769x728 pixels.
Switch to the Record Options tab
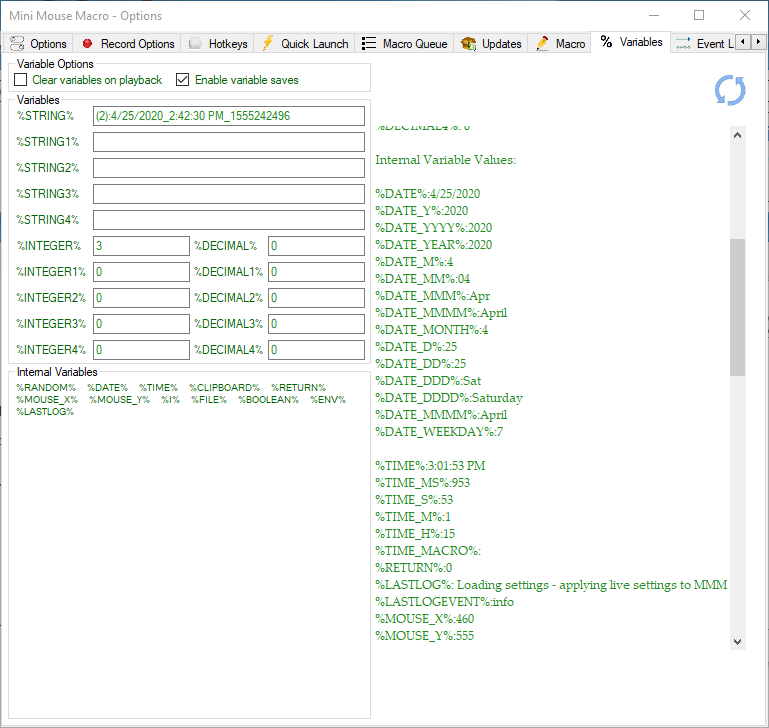127,44
